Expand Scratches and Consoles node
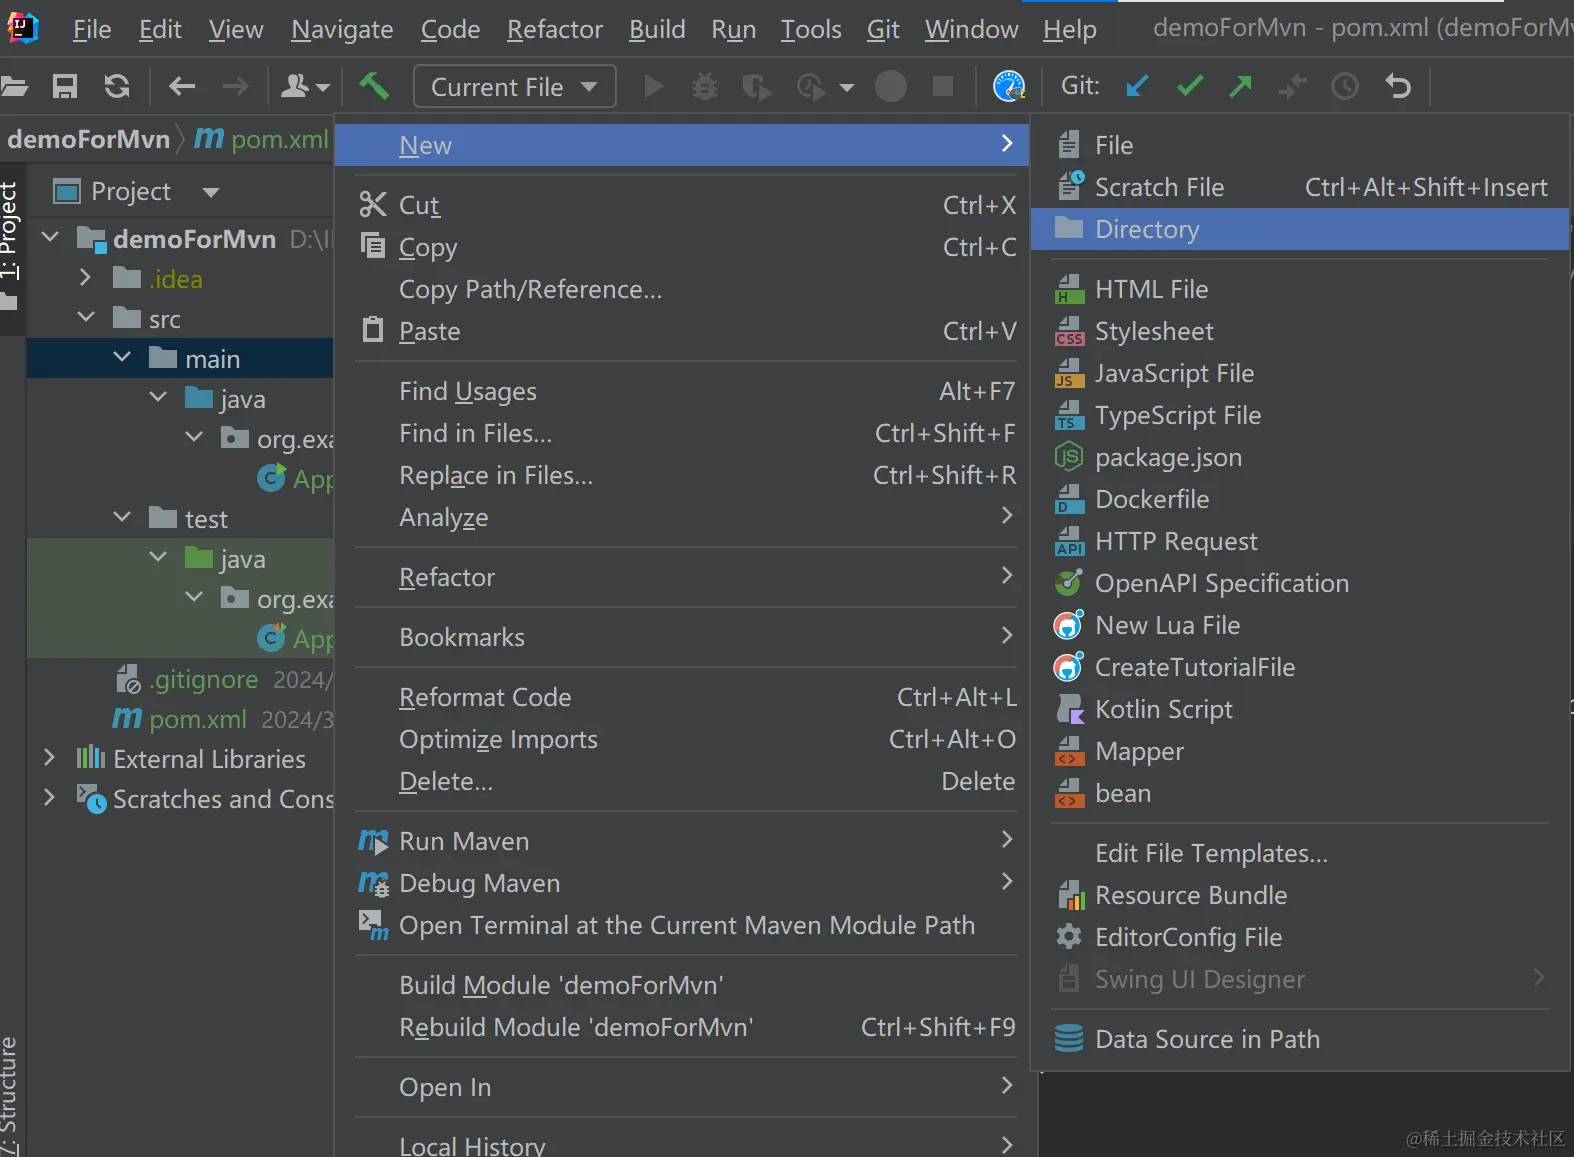Viewport: 1574px width, 1157px height. [49, 798]
